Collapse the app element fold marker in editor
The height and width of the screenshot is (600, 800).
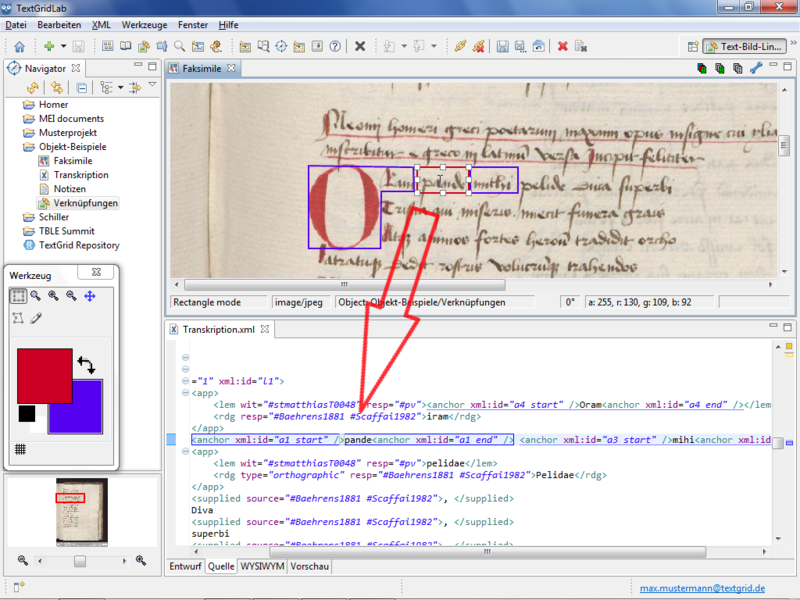point(185,394)
